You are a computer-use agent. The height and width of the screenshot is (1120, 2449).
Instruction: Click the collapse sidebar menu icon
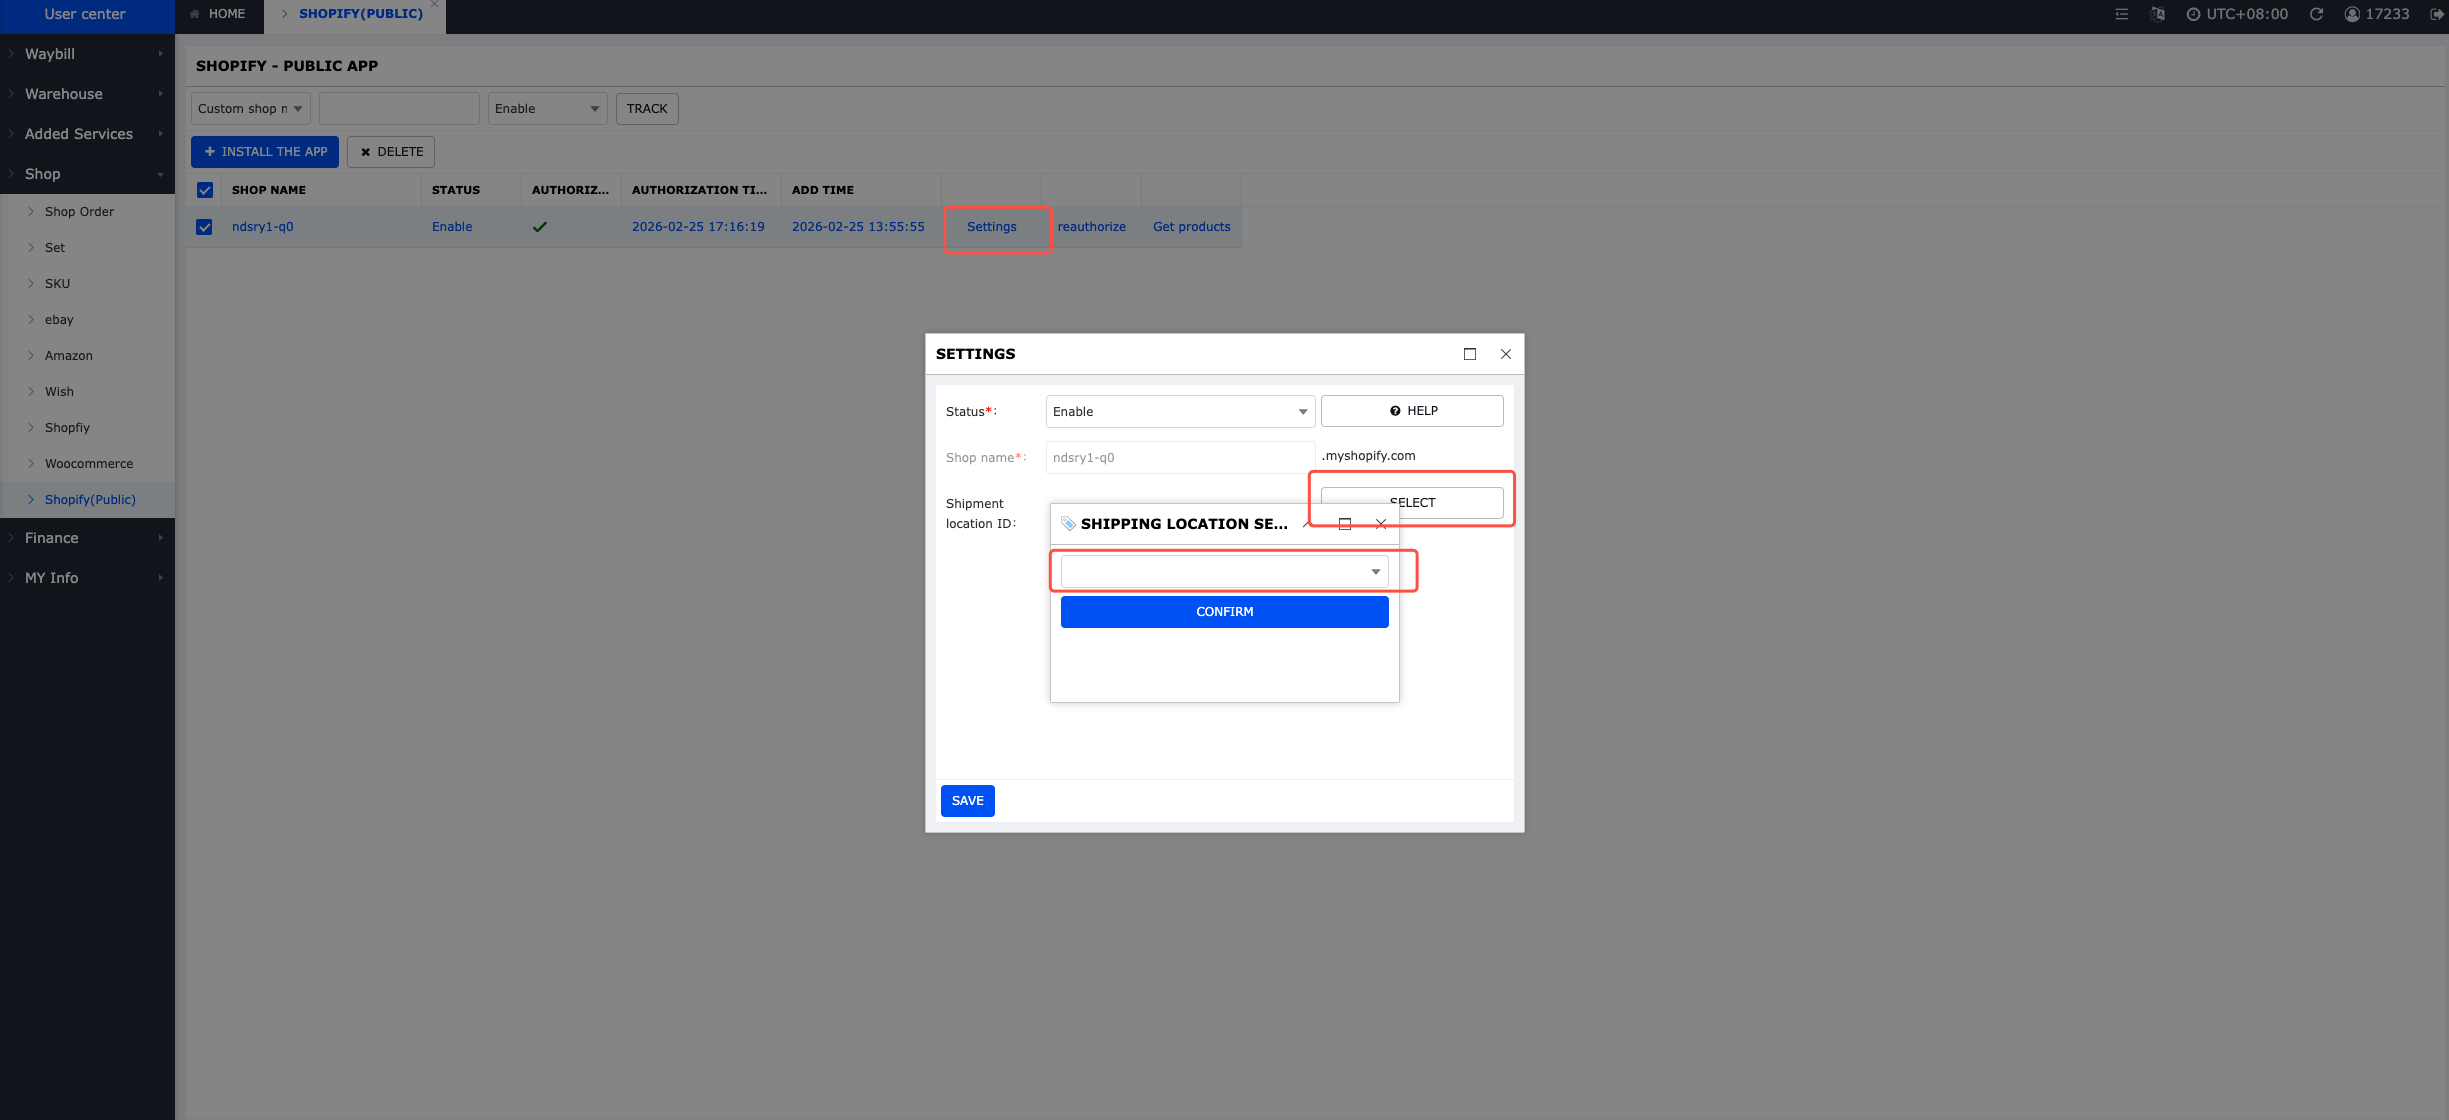tap(2121, 14)
